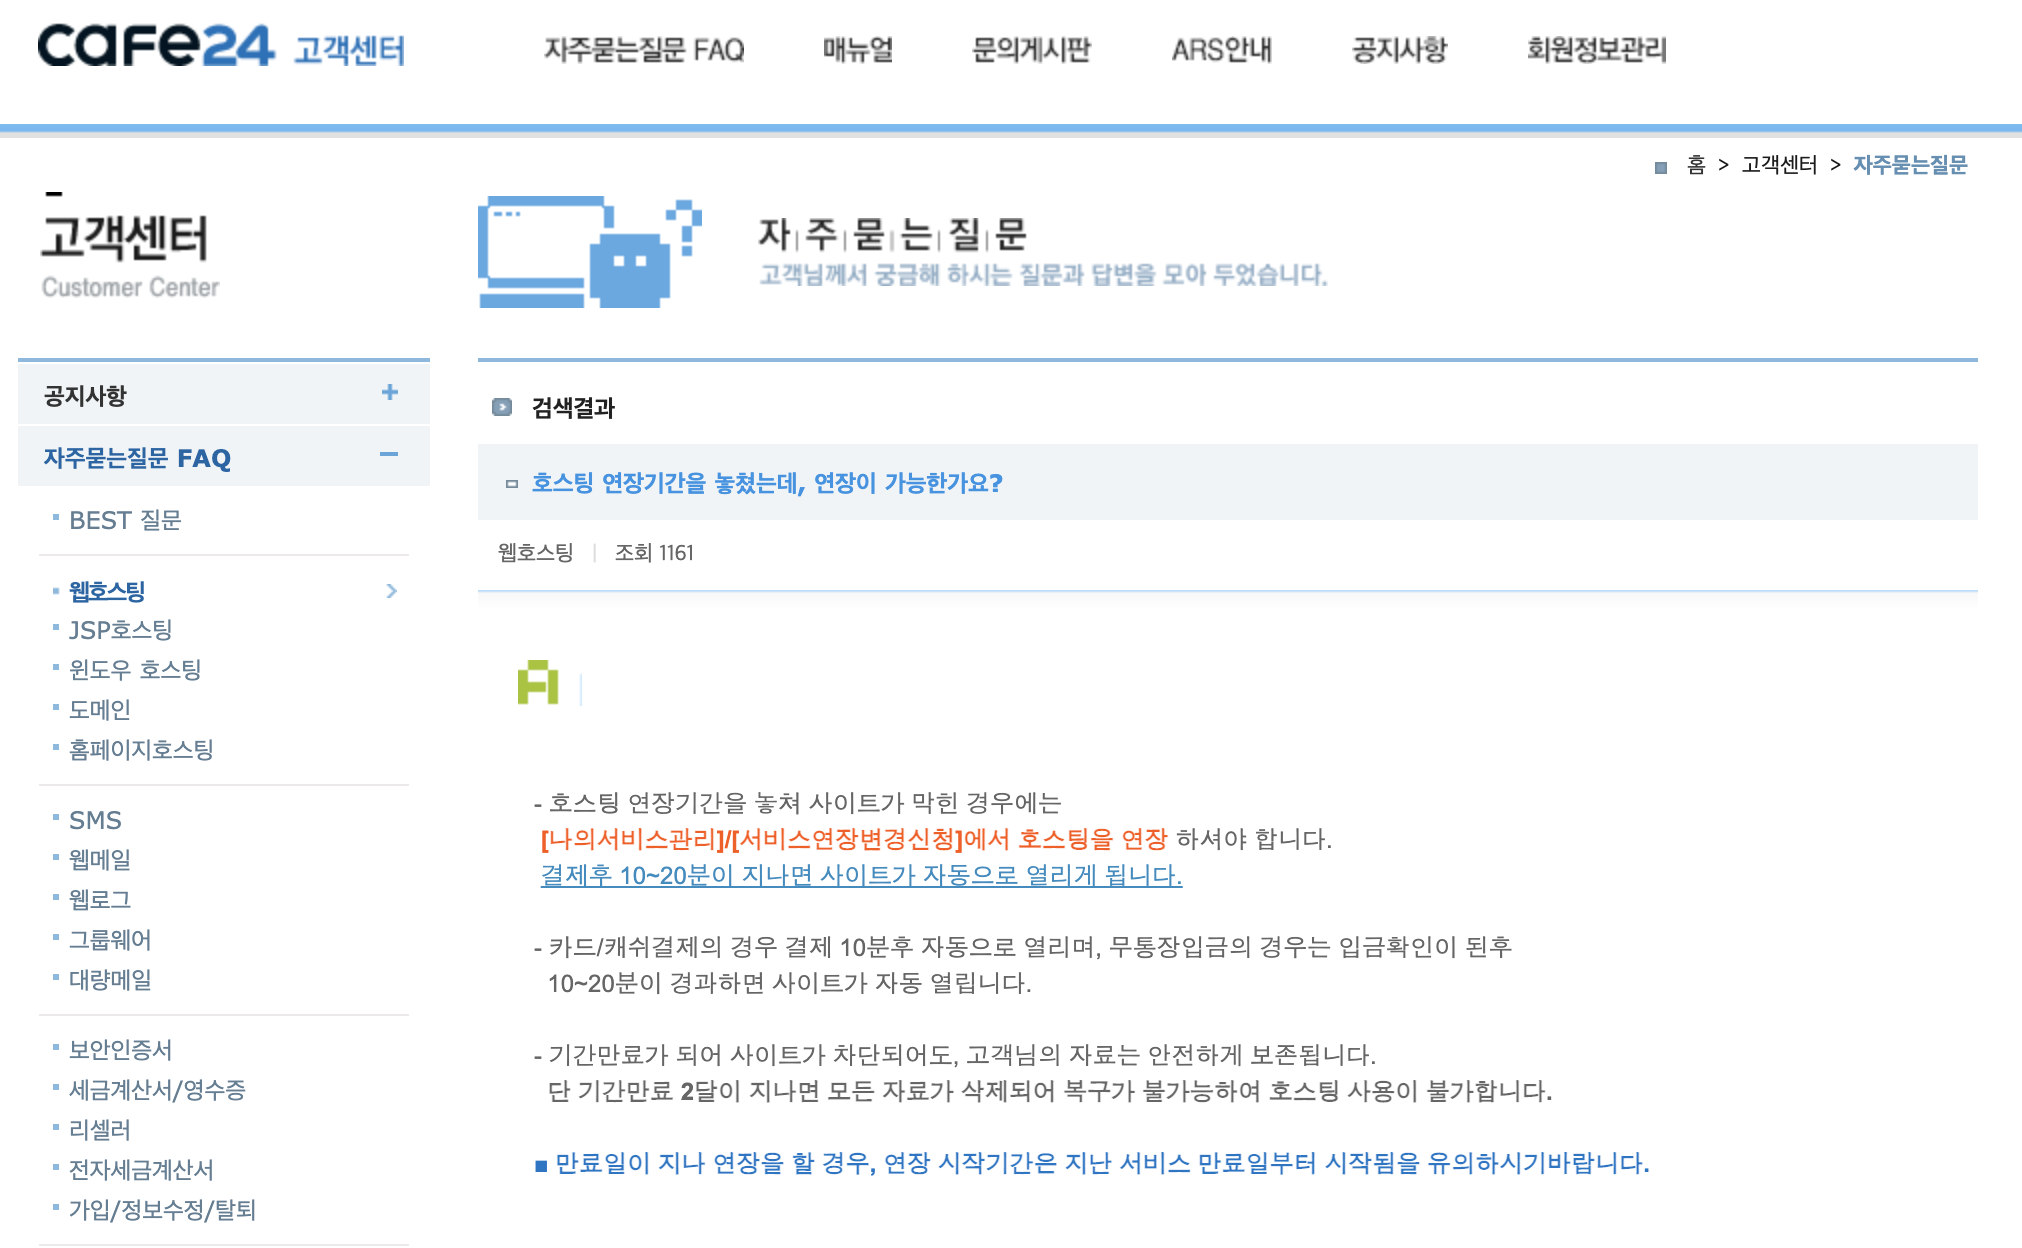Click the 고객센터 text beside the logo
The image size is (2022, 1248).
point(349,50)
